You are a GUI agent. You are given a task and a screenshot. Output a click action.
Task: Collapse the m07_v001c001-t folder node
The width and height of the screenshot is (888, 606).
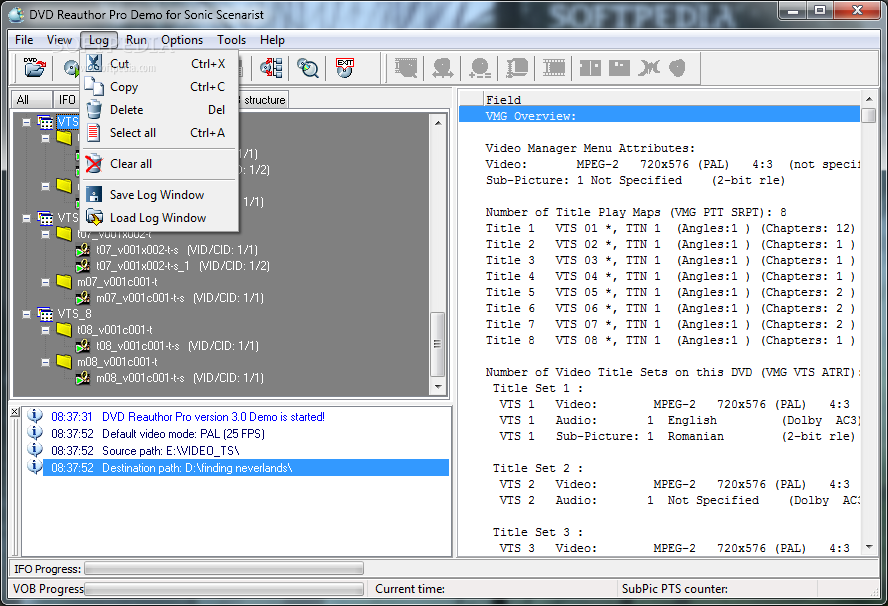[45, 282]
